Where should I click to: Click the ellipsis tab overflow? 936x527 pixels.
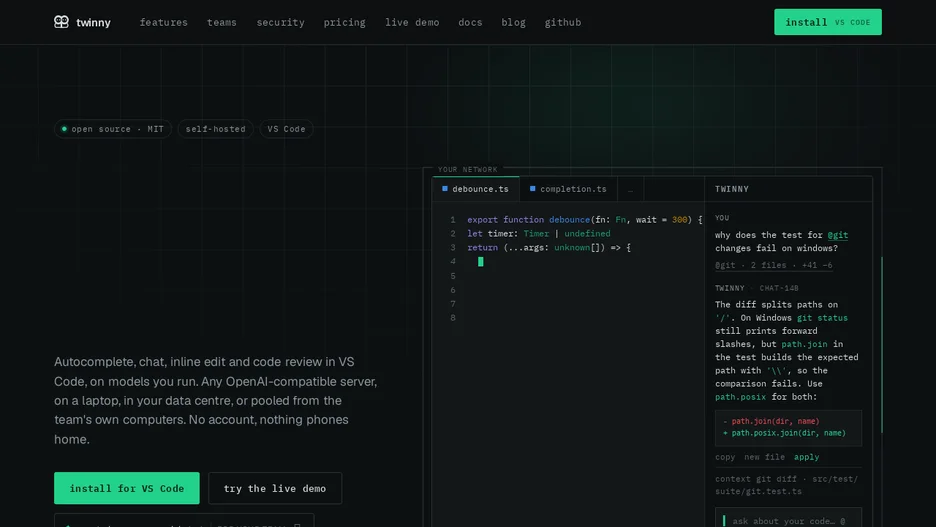630,189
